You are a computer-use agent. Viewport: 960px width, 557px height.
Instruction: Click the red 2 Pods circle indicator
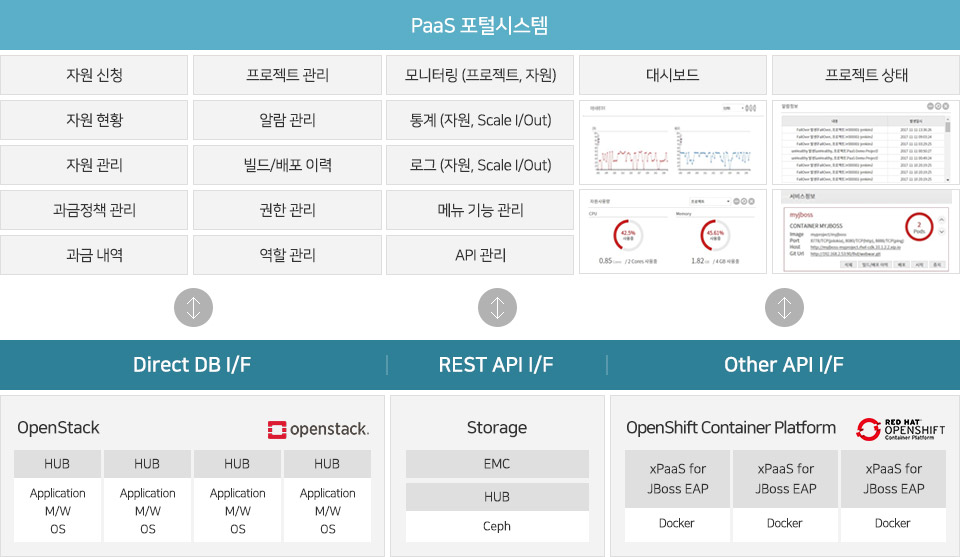(919, 226)
